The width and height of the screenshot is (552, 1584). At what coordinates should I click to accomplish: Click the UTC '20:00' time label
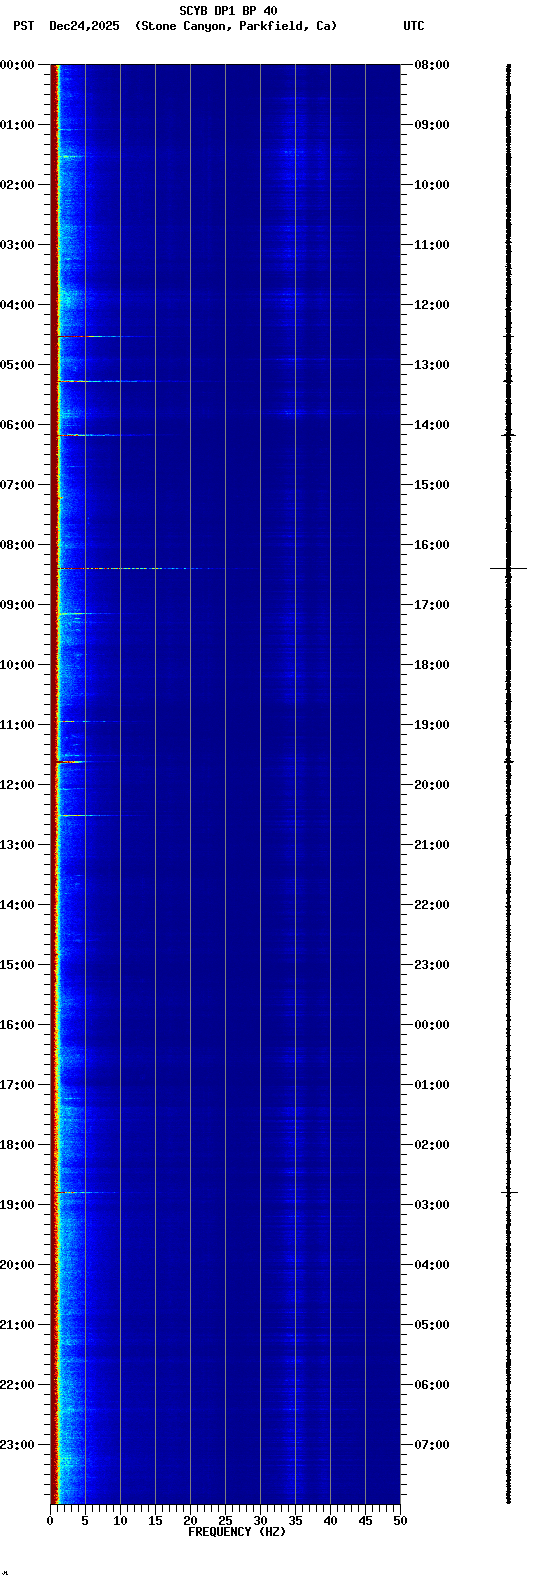(x=432, y=785)
